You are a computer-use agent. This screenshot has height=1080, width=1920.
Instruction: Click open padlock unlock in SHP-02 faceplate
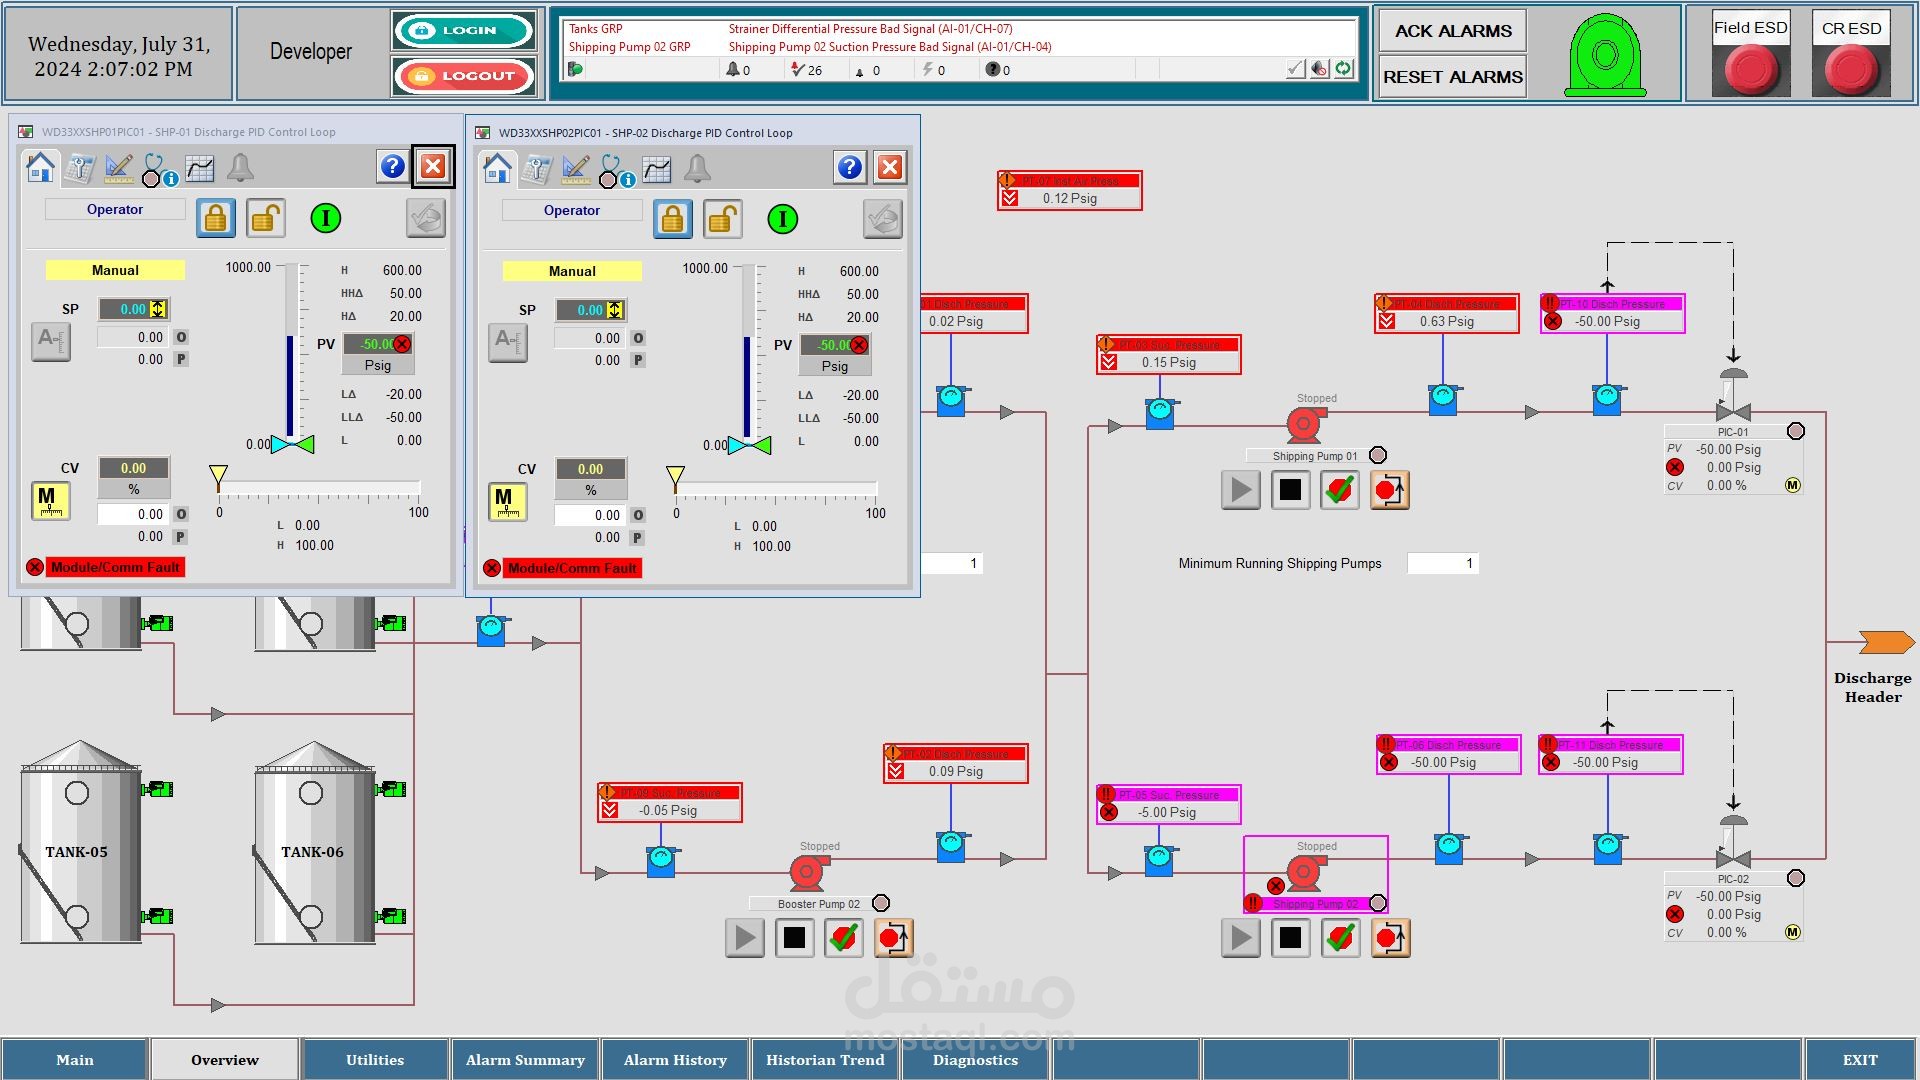tap(722, 219)
